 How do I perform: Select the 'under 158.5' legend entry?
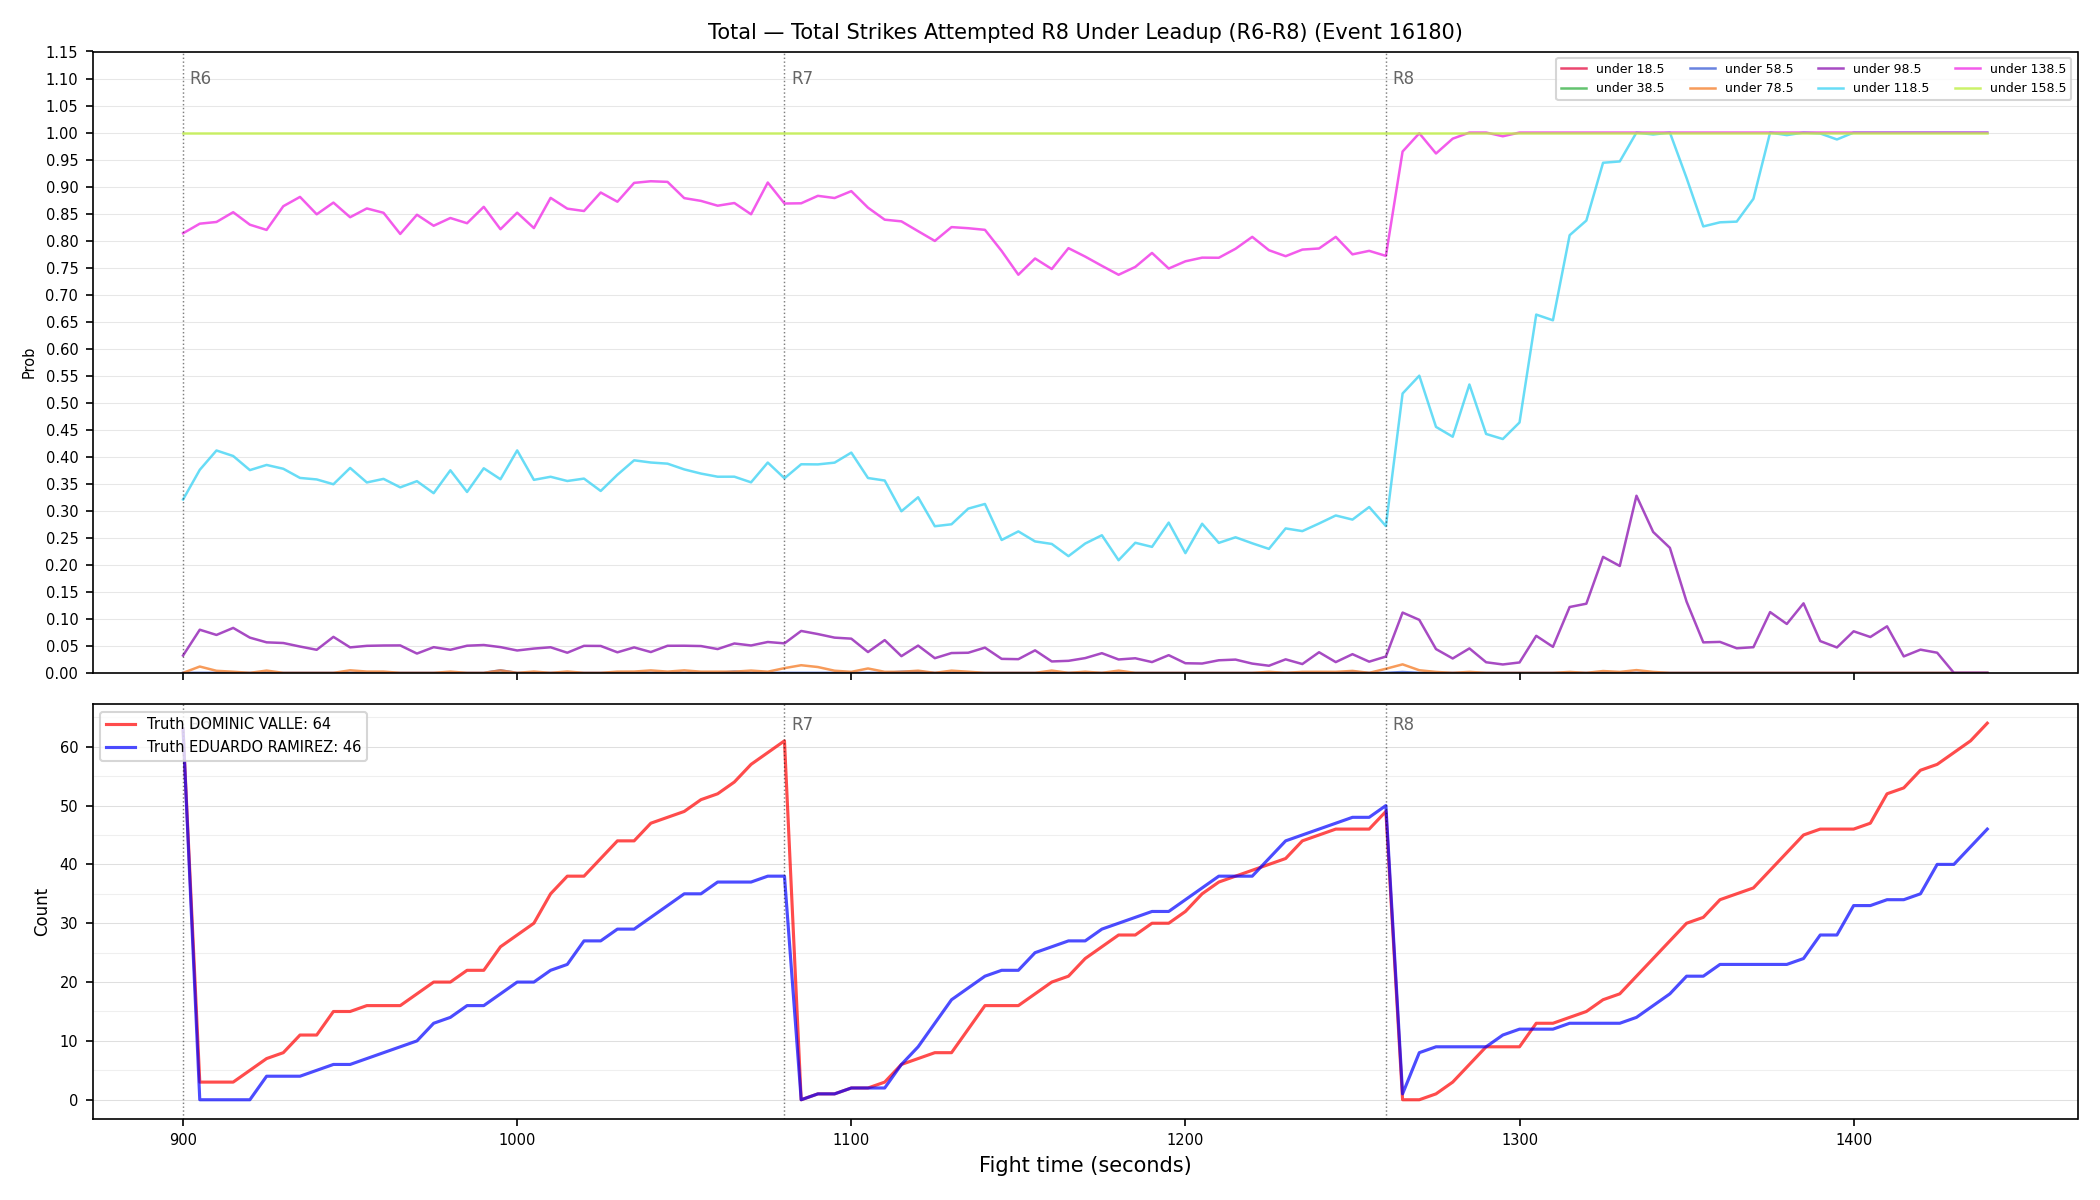click(2010, 88)
